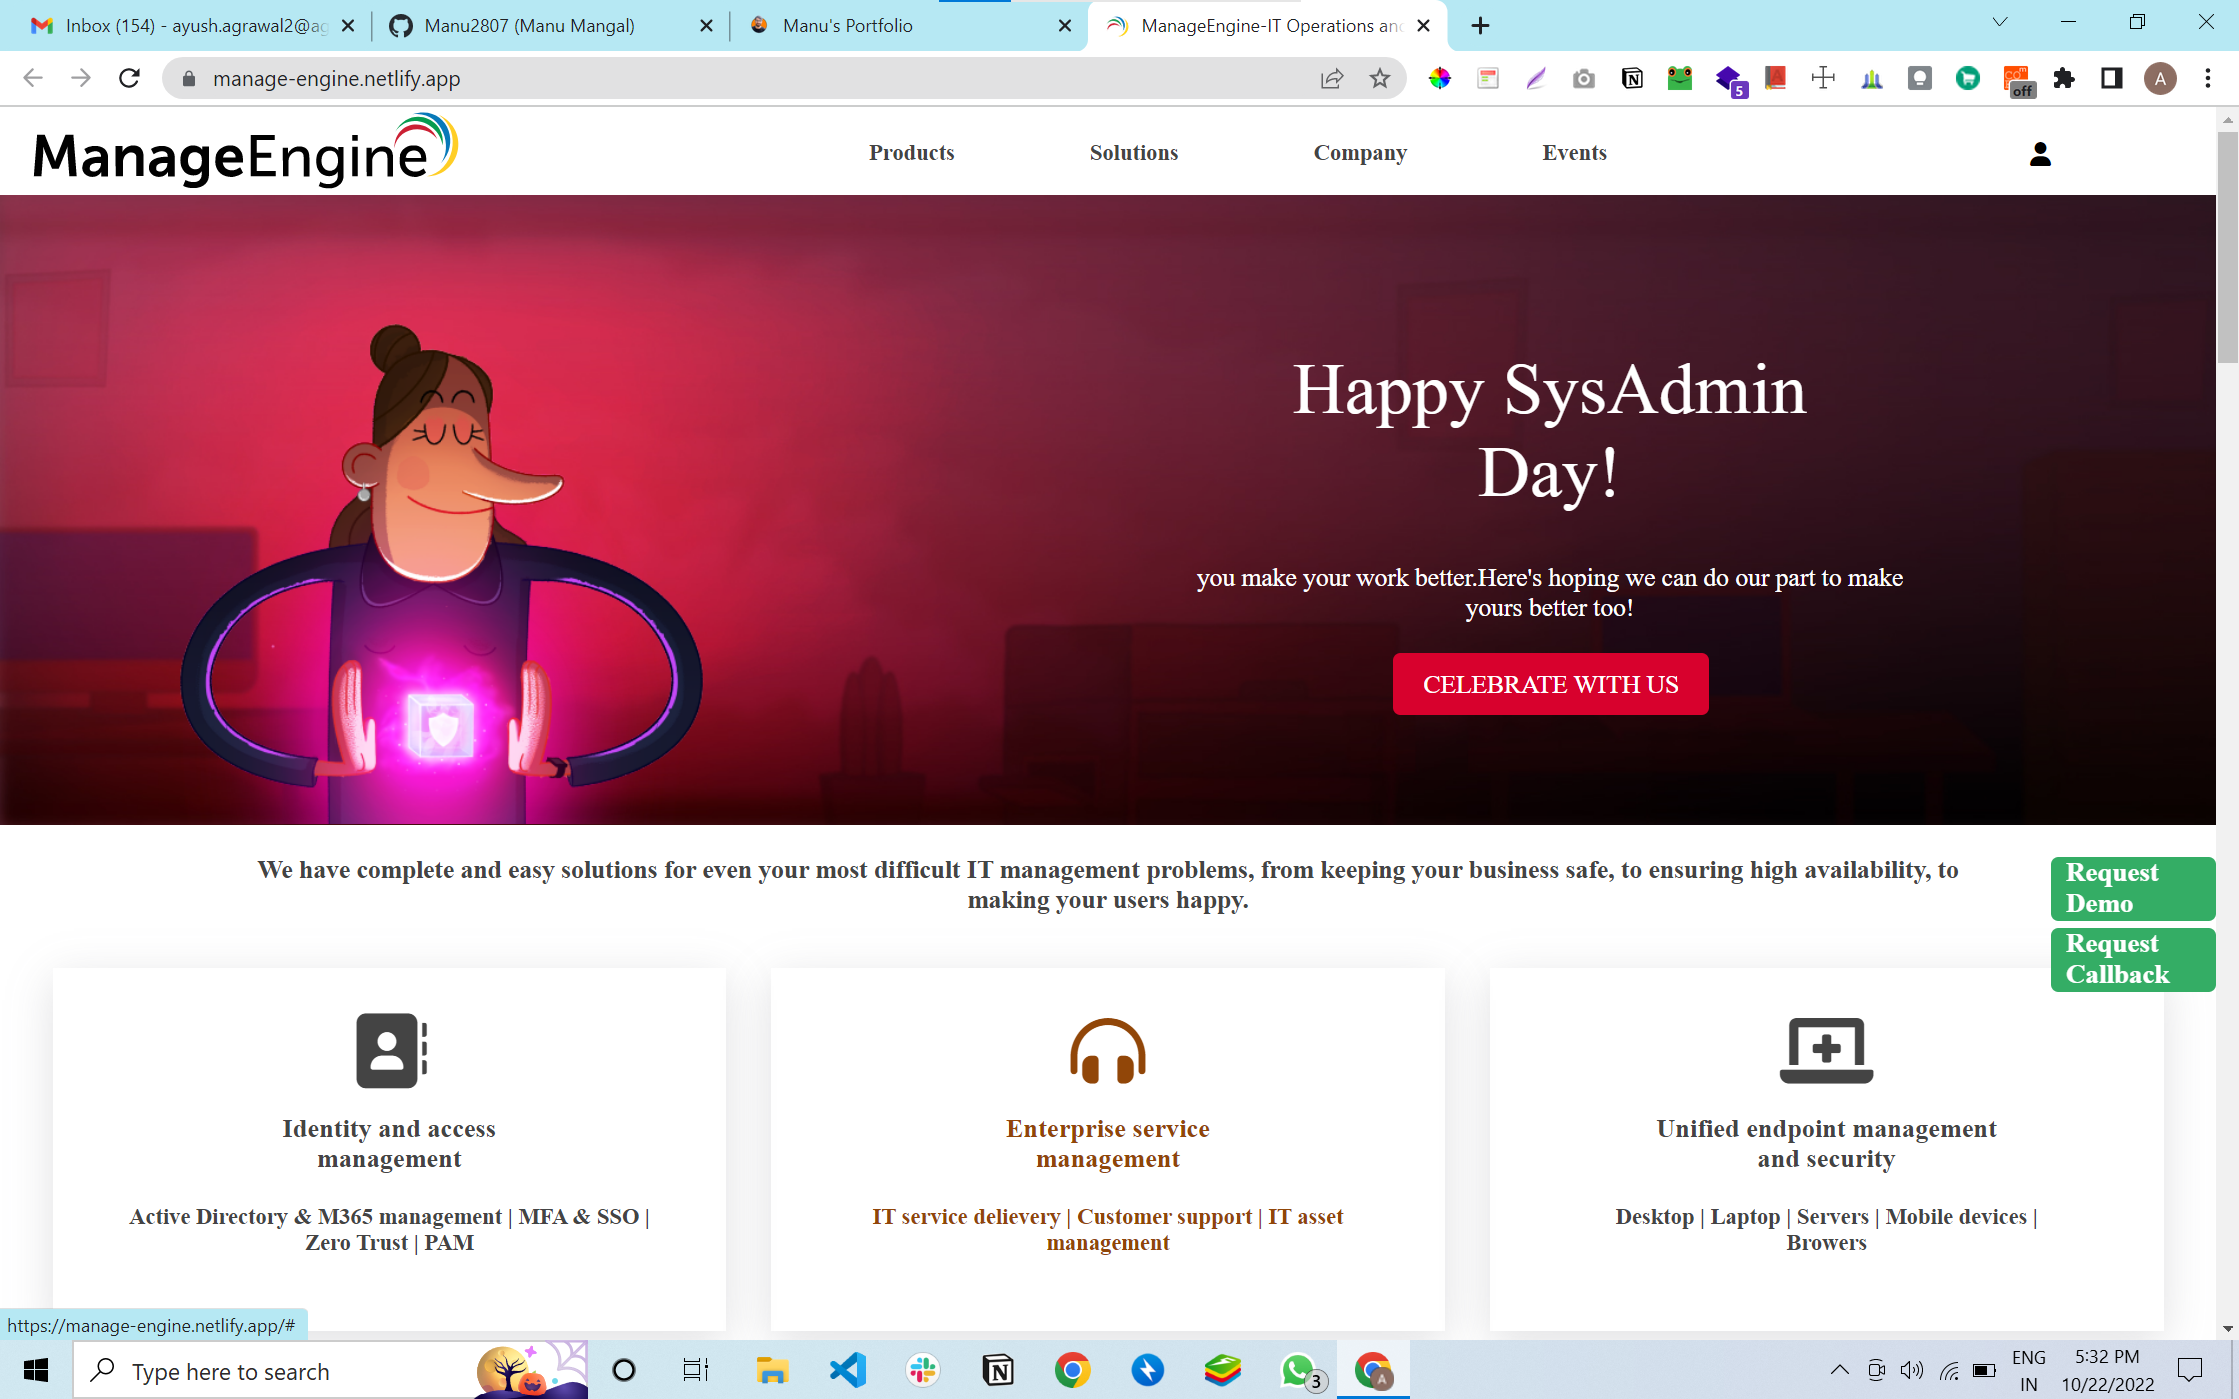
Task: Toggle the browser side panel icon
Action: coord(2111,79)
